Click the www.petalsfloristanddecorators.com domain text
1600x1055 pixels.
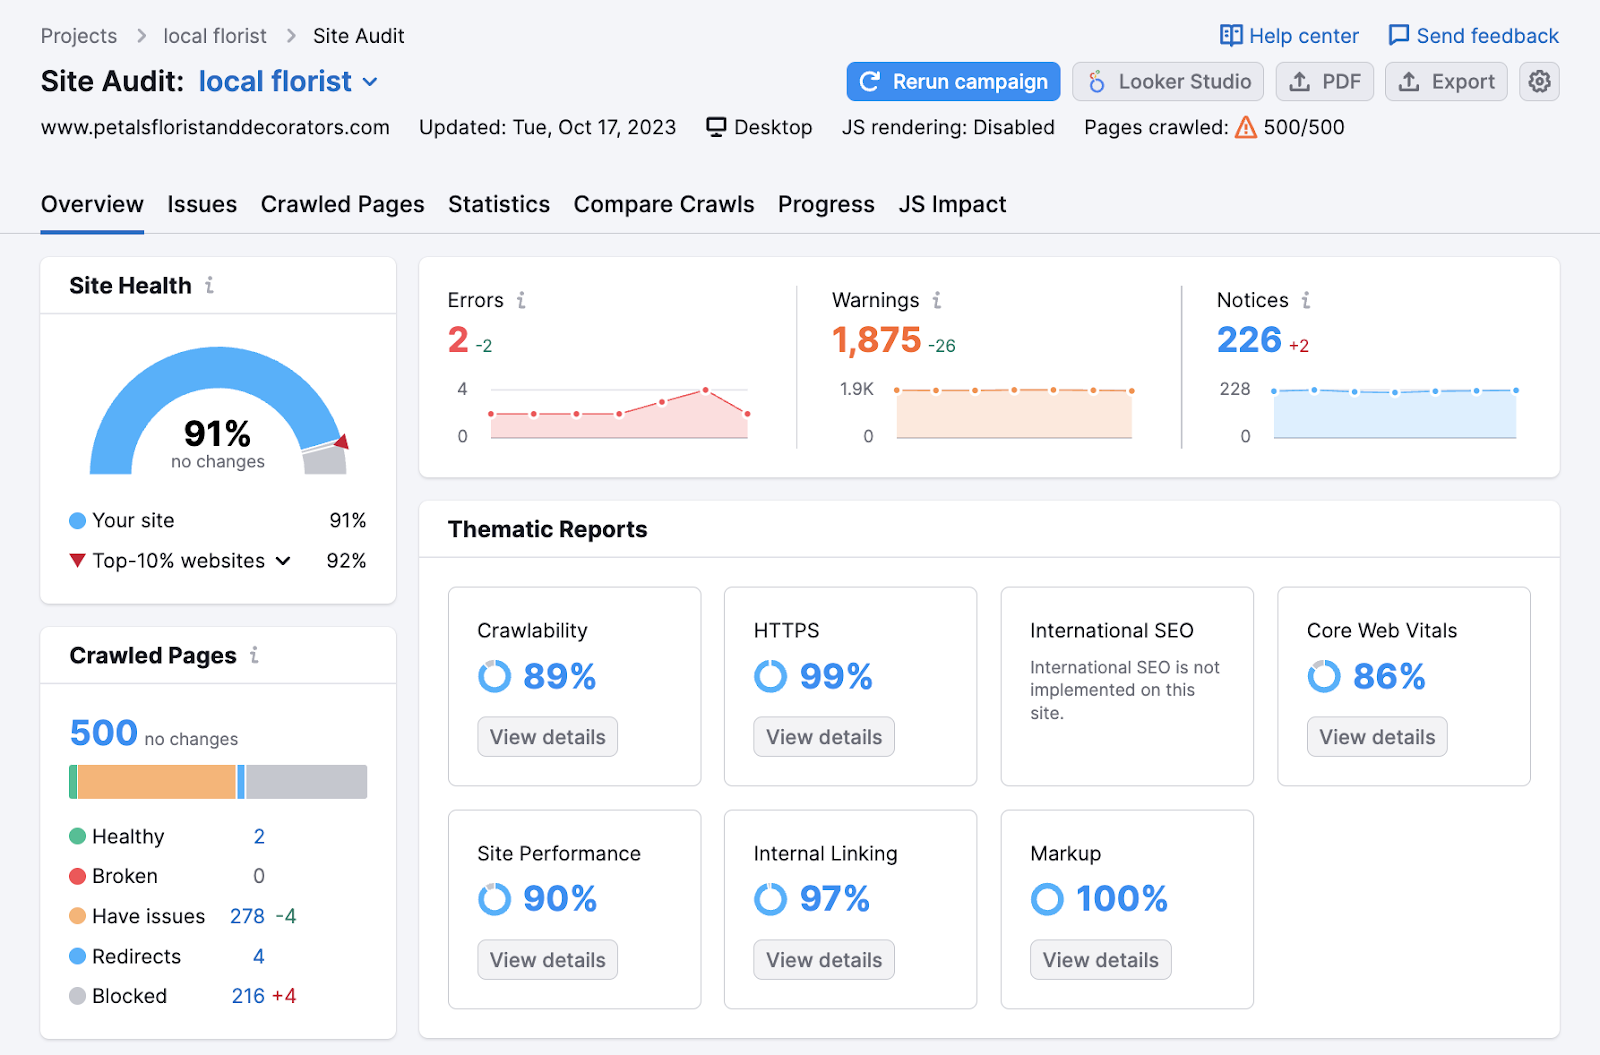(x=215, y=127)
